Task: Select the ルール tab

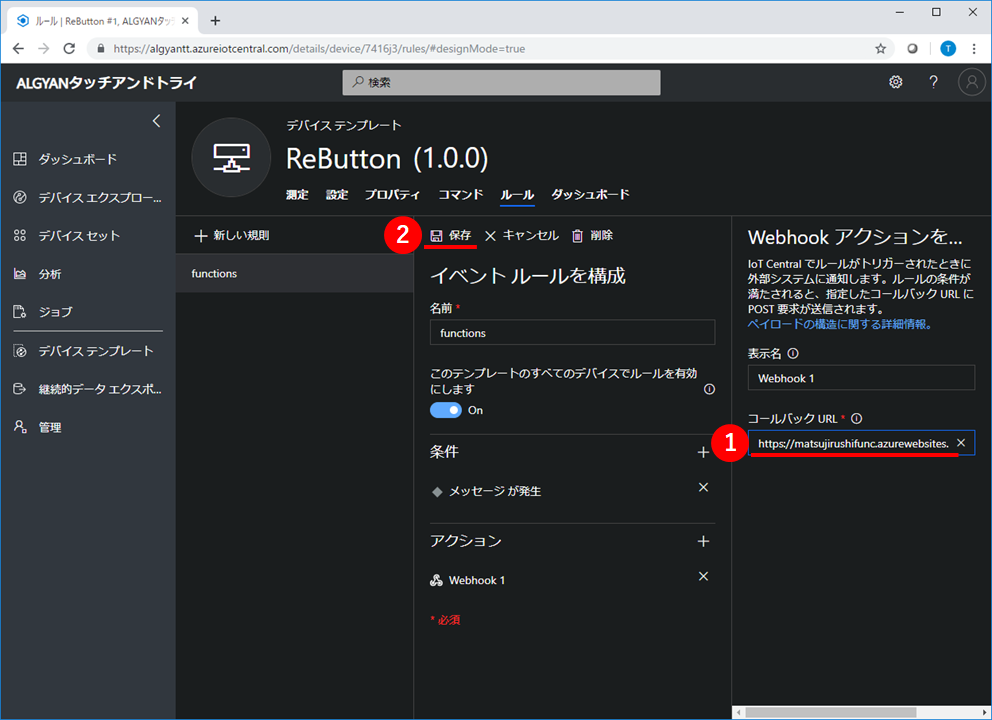Action: click(518, 195)
